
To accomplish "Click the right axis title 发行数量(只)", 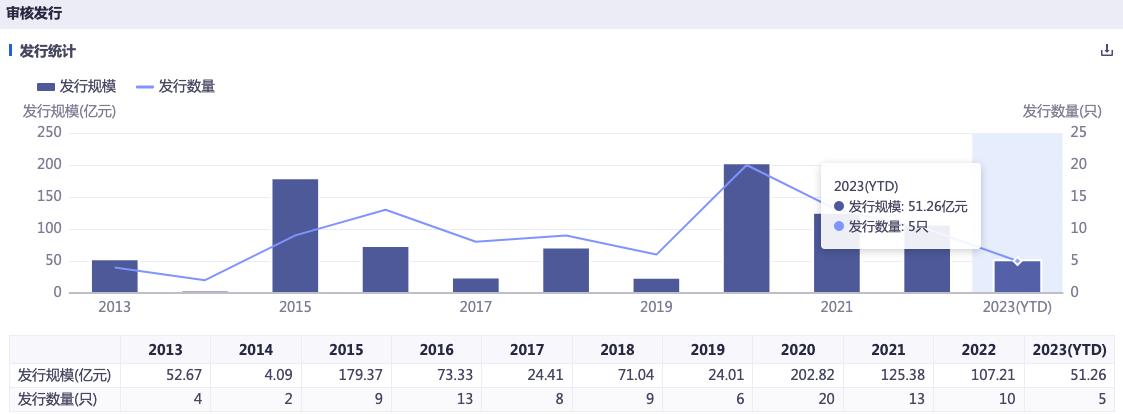I will (x=1061, y=111).
